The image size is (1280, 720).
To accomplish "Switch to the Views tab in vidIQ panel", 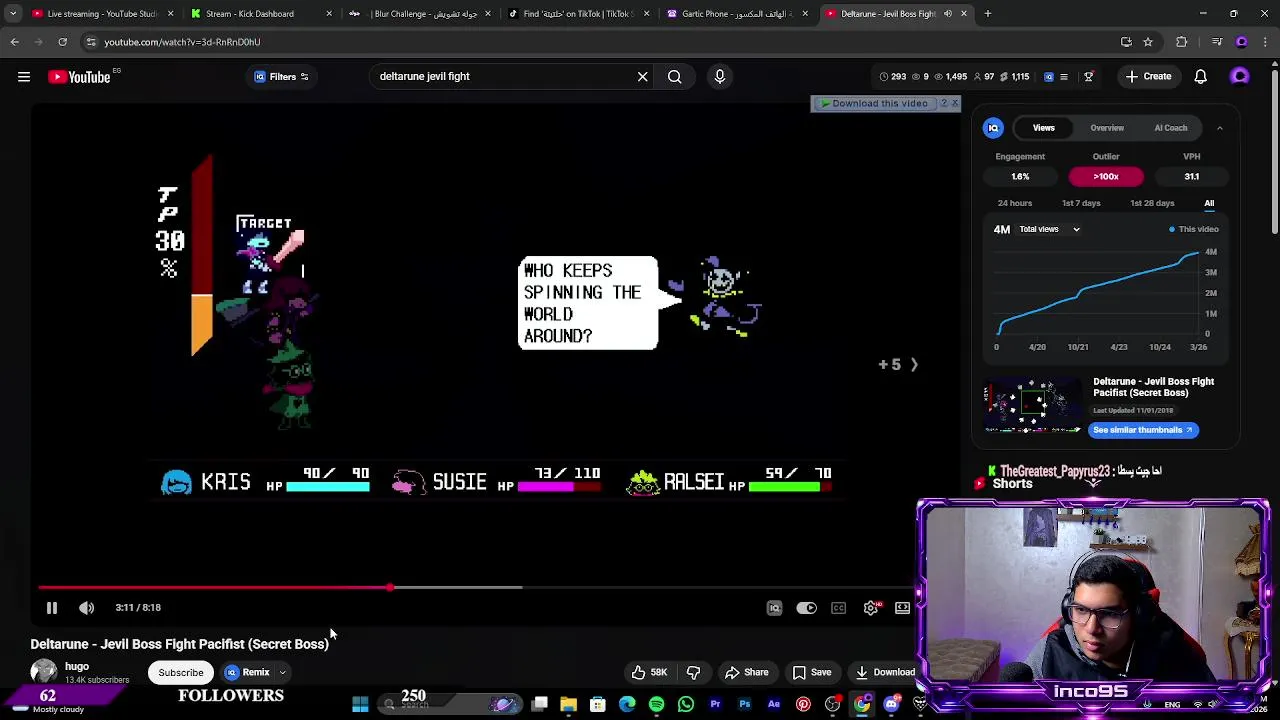I will 1043,128.
